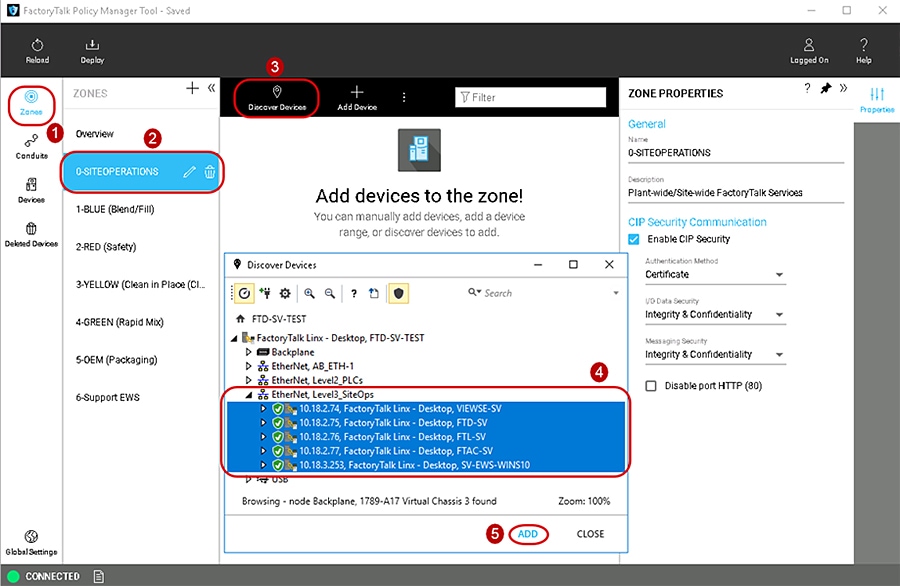Select the 4-GREEN (Rapid Mix) zone
This screenshot has height=586, width=900.
pyautogui.click(x=119, y=322)
